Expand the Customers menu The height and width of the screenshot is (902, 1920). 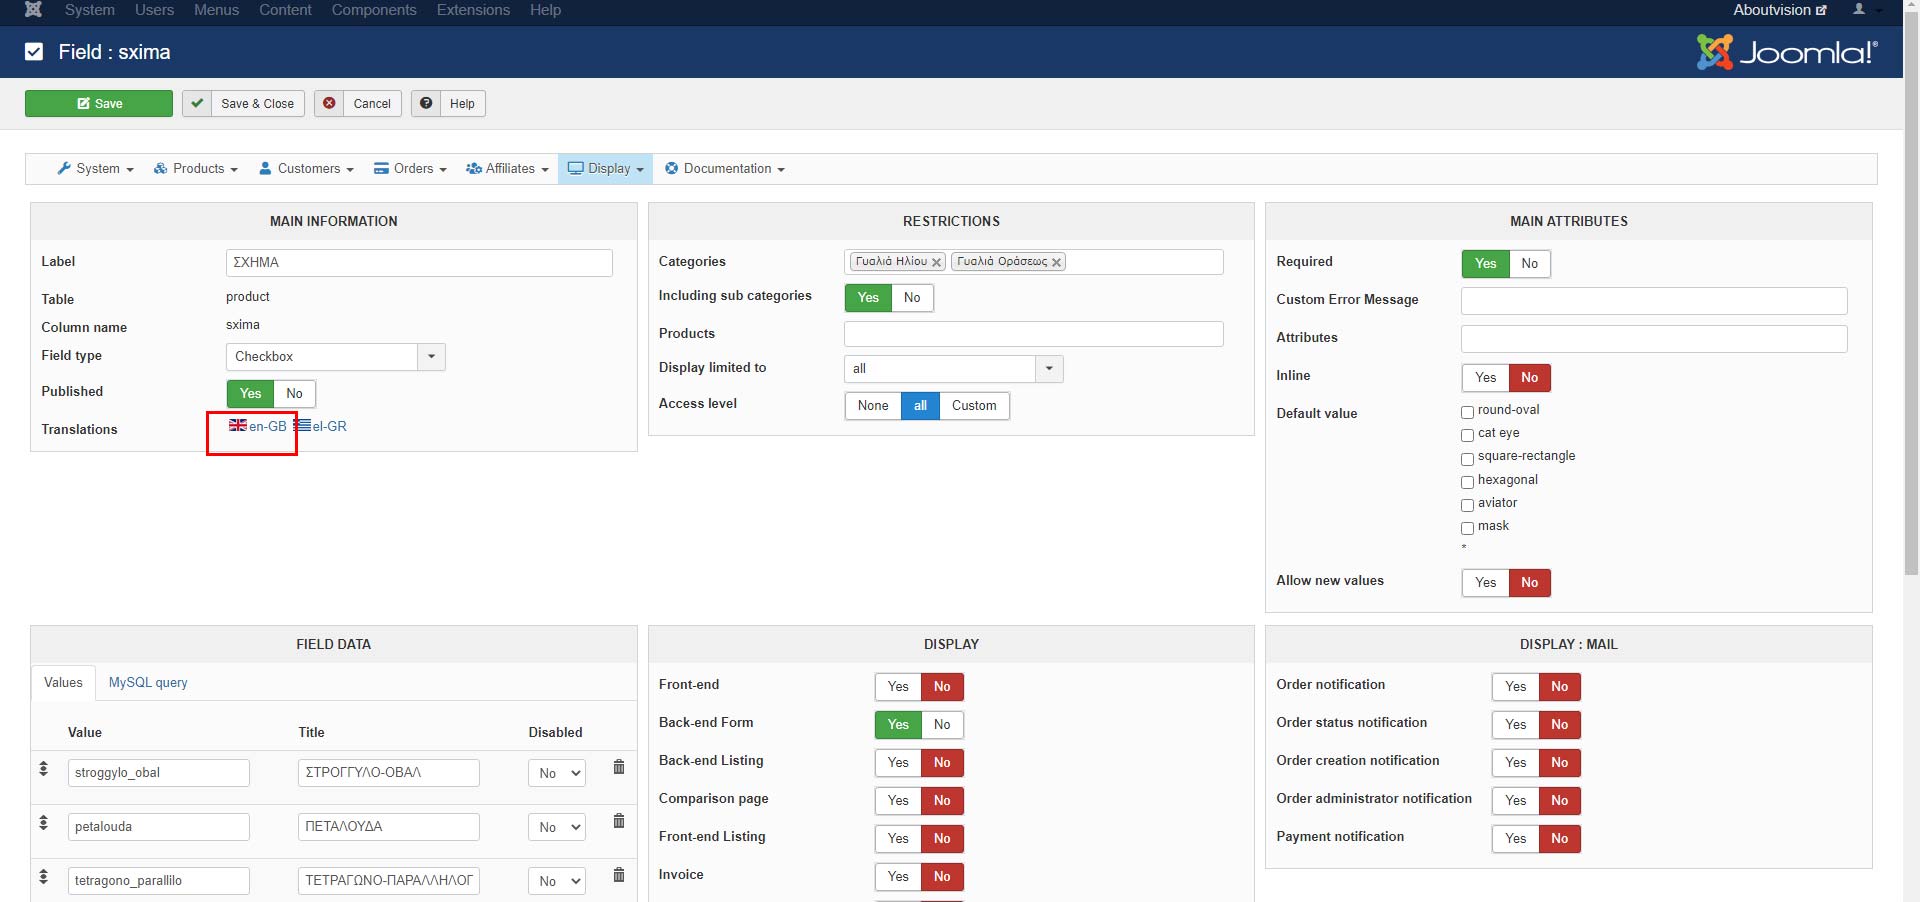[307, 169]
